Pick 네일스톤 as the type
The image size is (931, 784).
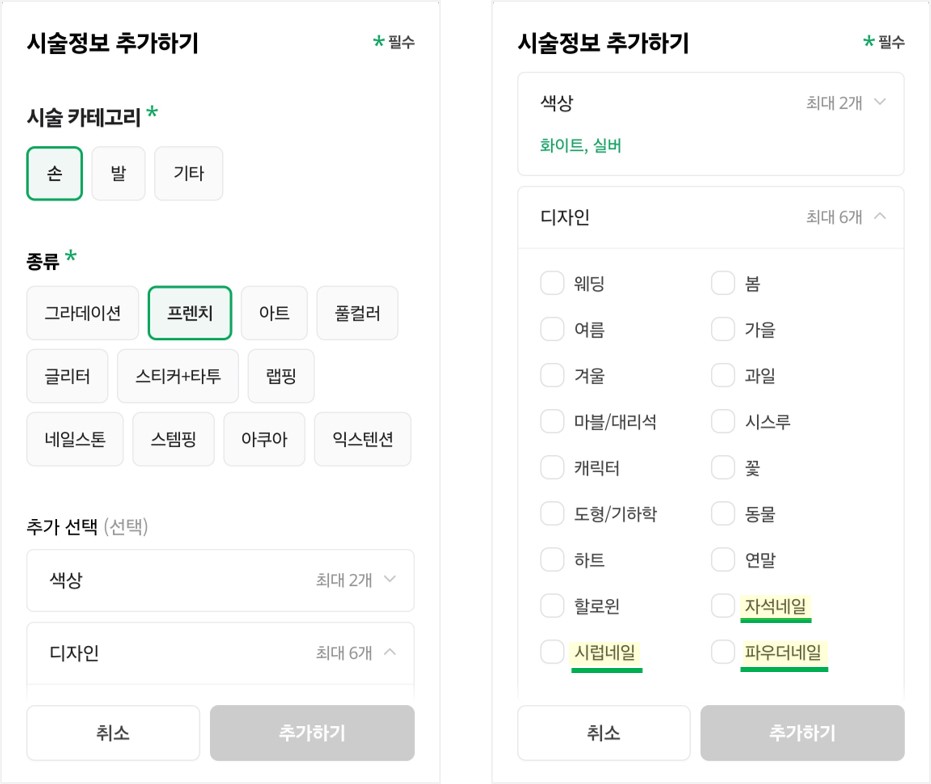coord(75,439)
